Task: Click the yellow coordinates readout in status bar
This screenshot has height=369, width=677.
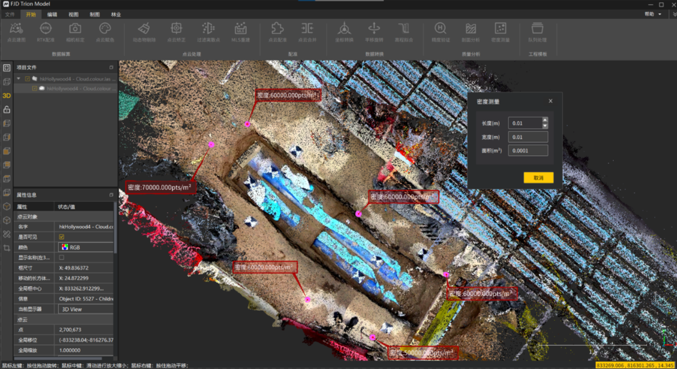Action: [x=635, y=365]
